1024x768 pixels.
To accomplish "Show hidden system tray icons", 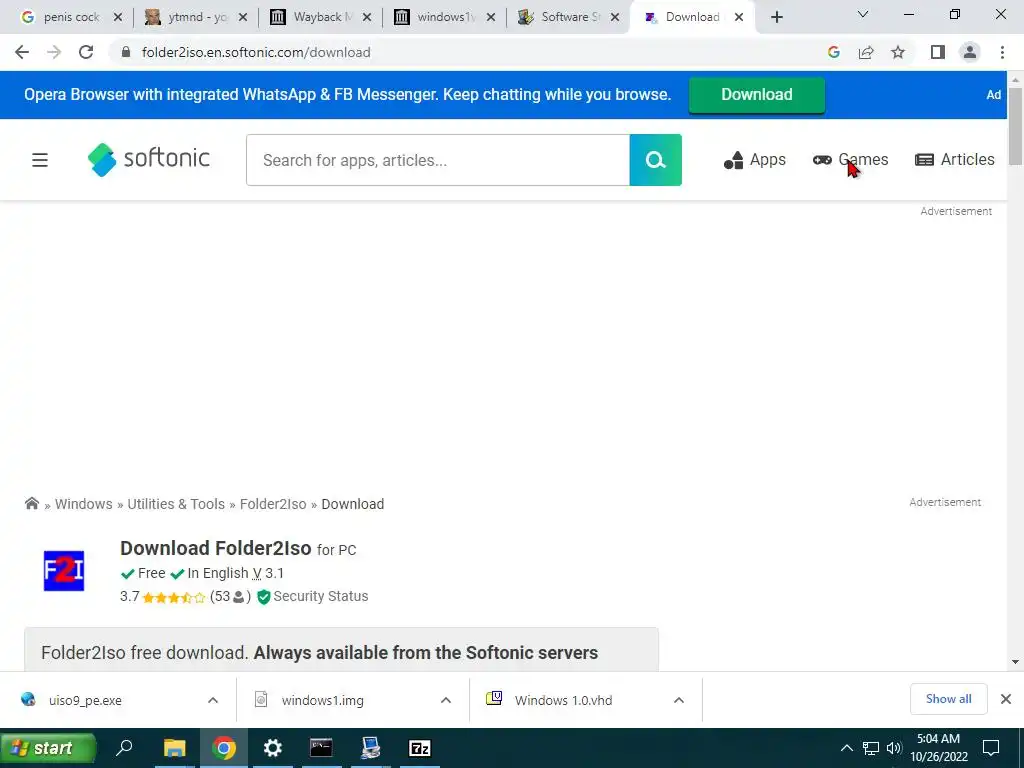I will click(x=846, y=748).
